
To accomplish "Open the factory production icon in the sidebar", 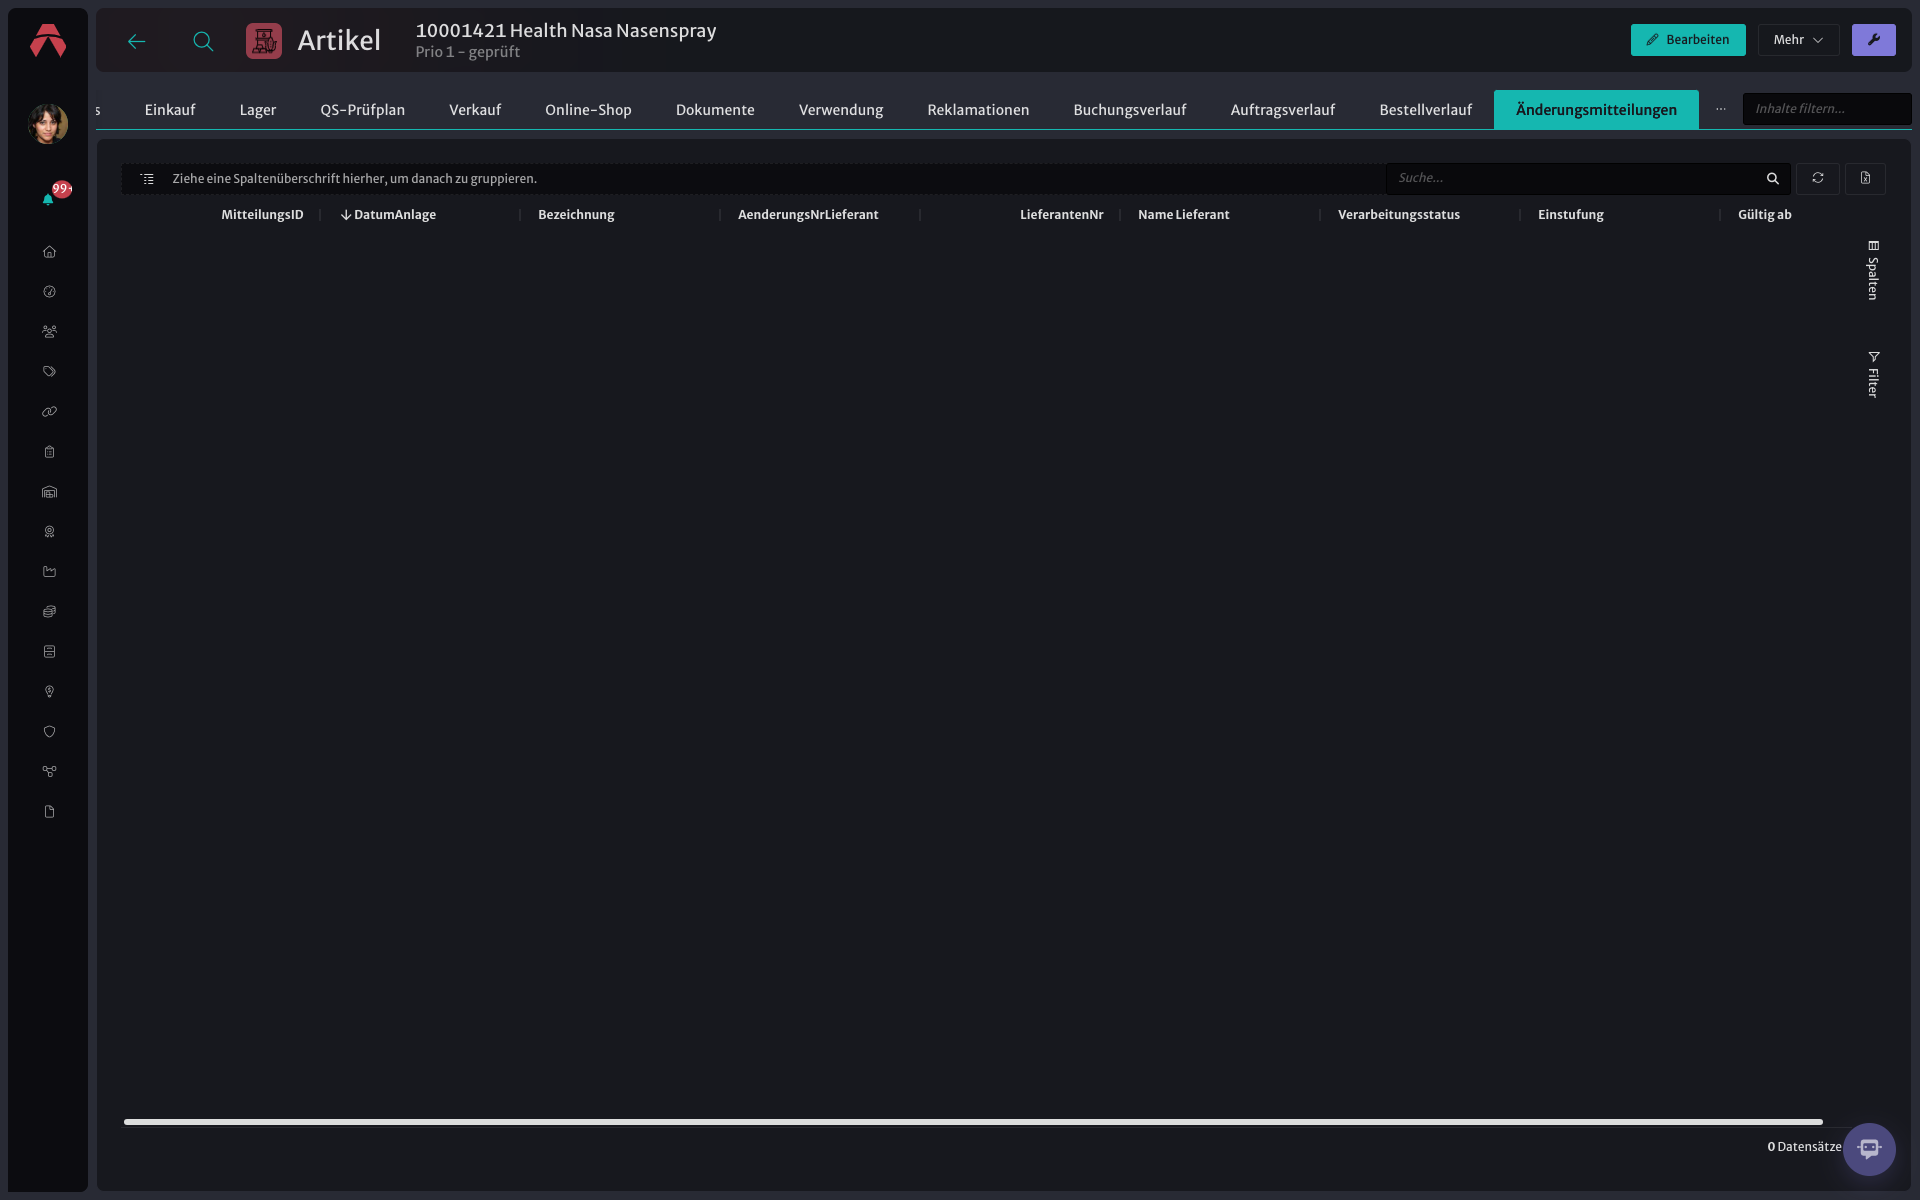I will (x=49, y=572).
